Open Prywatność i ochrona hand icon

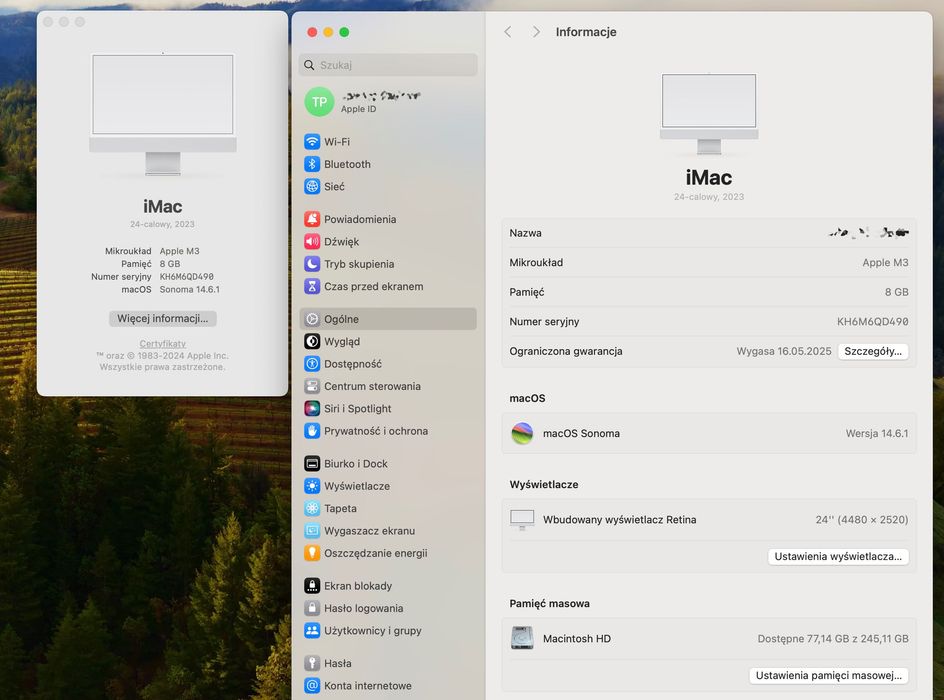312,431
